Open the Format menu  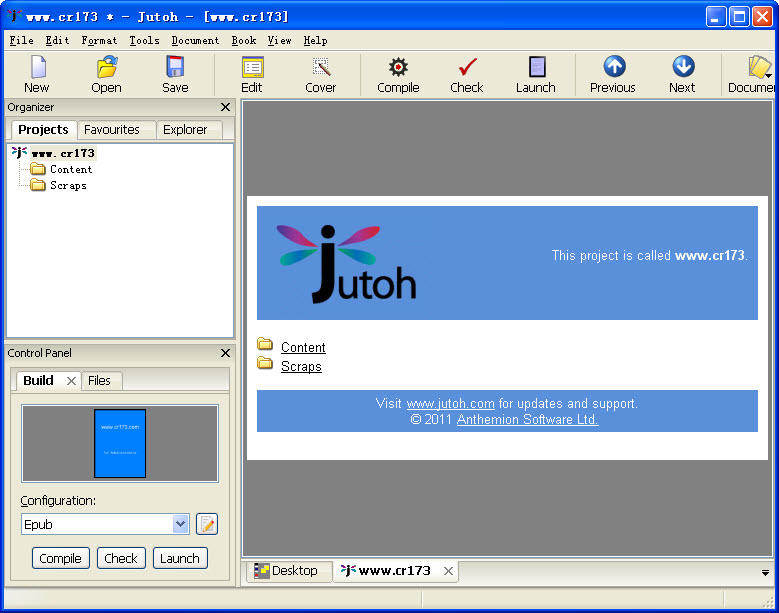(x=99, y=40)
